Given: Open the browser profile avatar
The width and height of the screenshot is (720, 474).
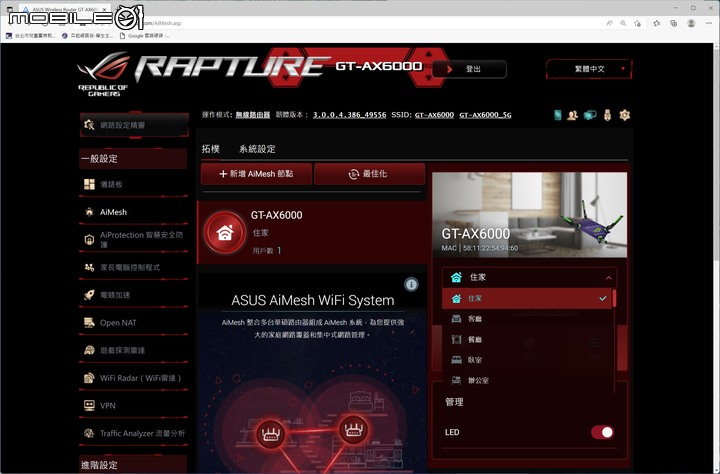Looking at the screenshot, I should coord(691,23).
